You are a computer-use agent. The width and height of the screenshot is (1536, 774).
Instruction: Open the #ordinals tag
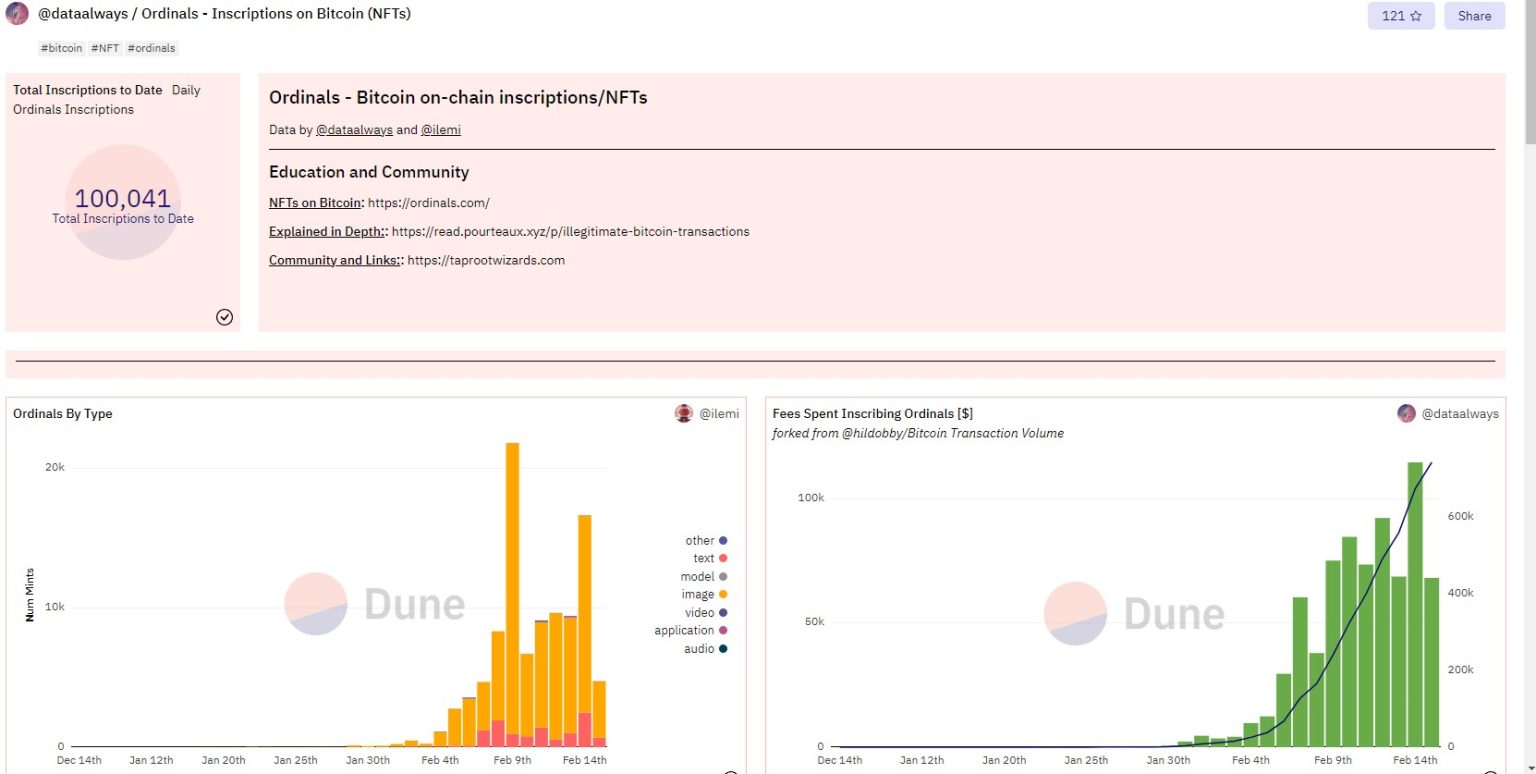pyautogui.click(x=151, y=47)
